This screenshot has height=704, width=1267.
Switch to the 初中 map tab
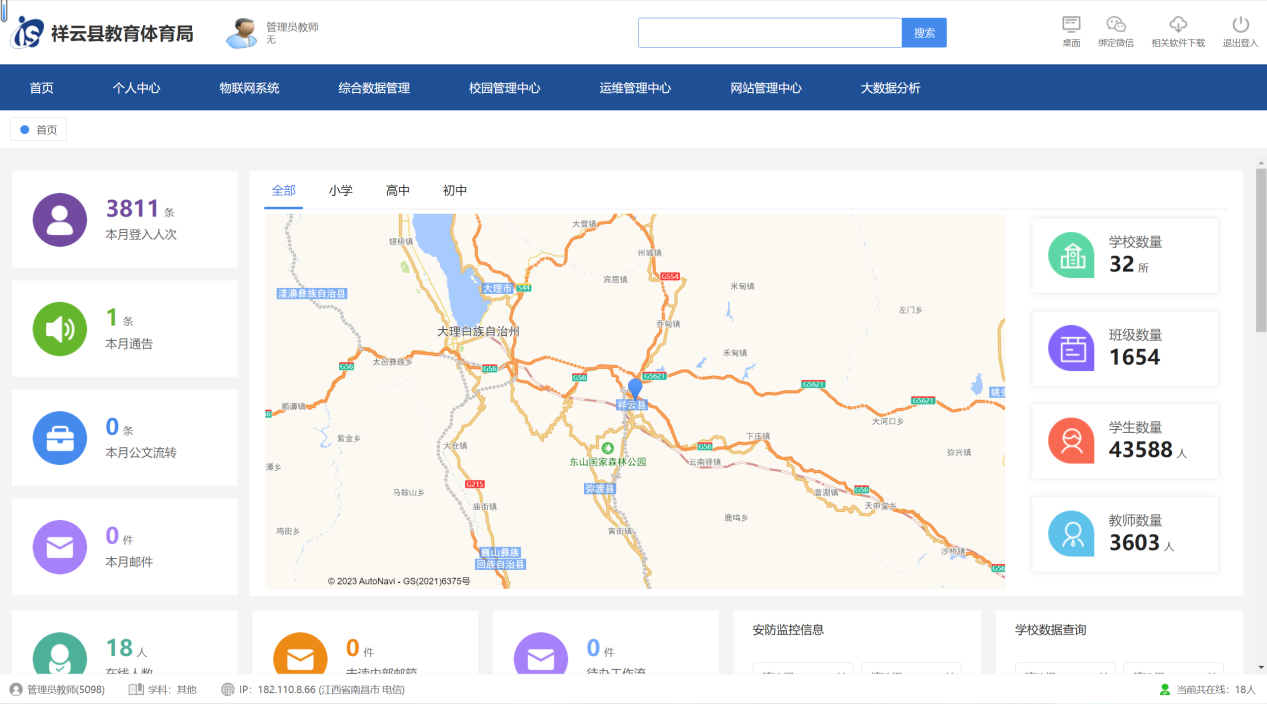click(455, 190)
